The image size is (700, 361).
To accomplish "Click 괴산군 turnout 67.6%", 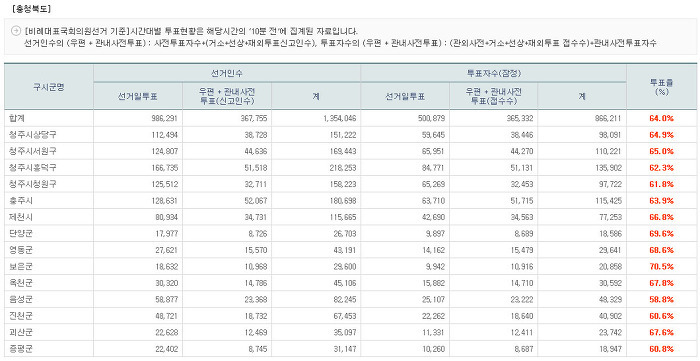I will point(661,333).
